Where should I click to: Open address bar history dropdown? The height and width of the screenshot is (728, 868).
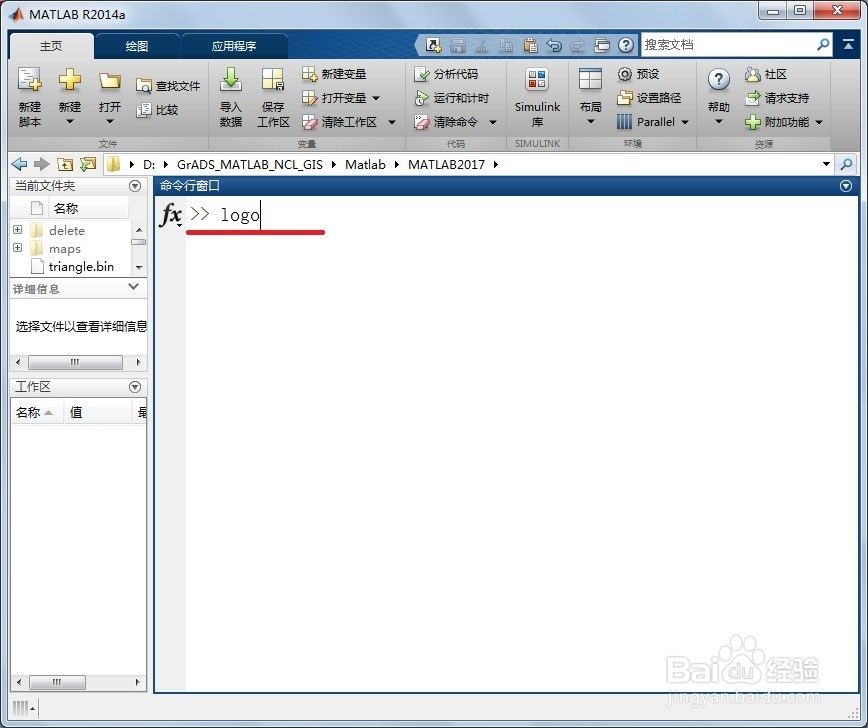[826, 164]
